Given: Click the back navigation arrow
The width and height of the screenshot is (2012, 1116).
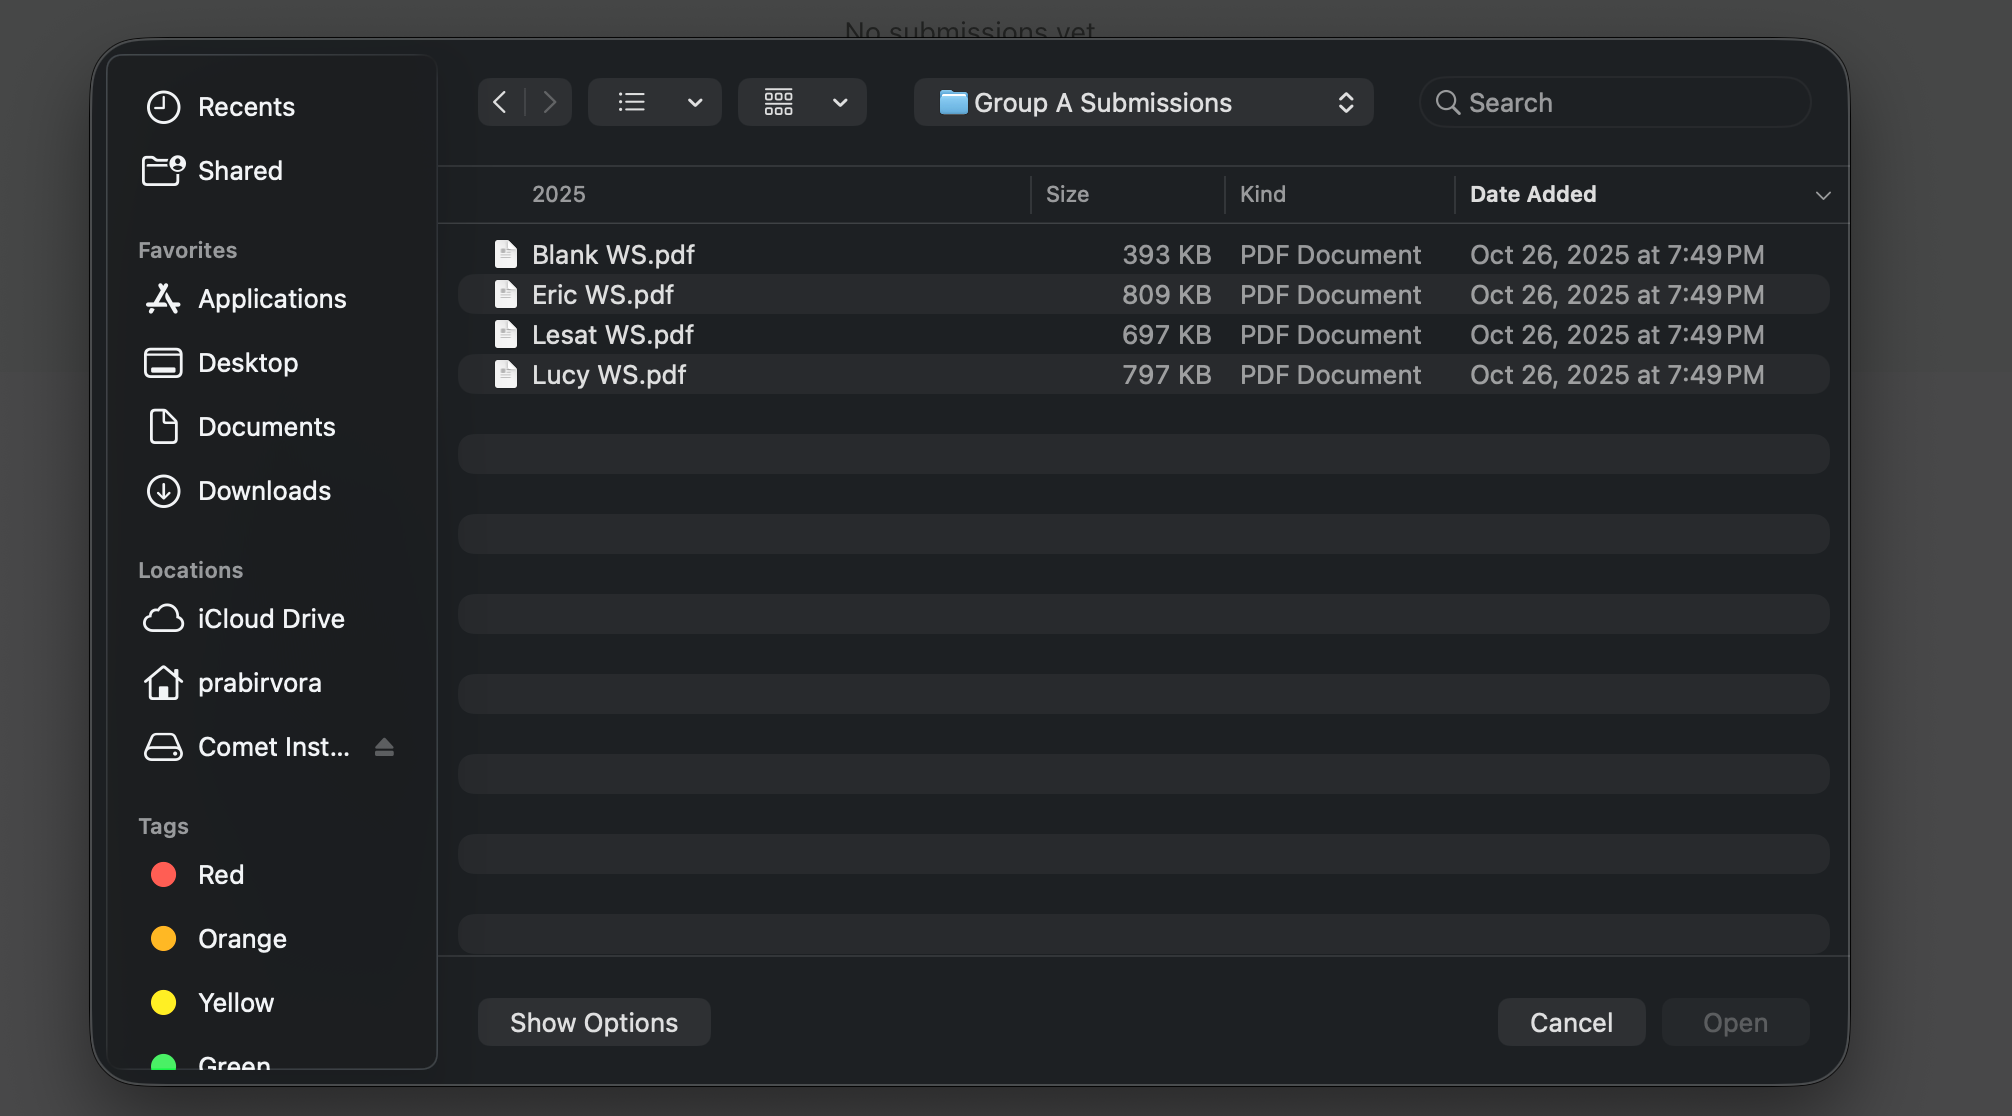Looking at the screenshot, I should pos(500,101).
